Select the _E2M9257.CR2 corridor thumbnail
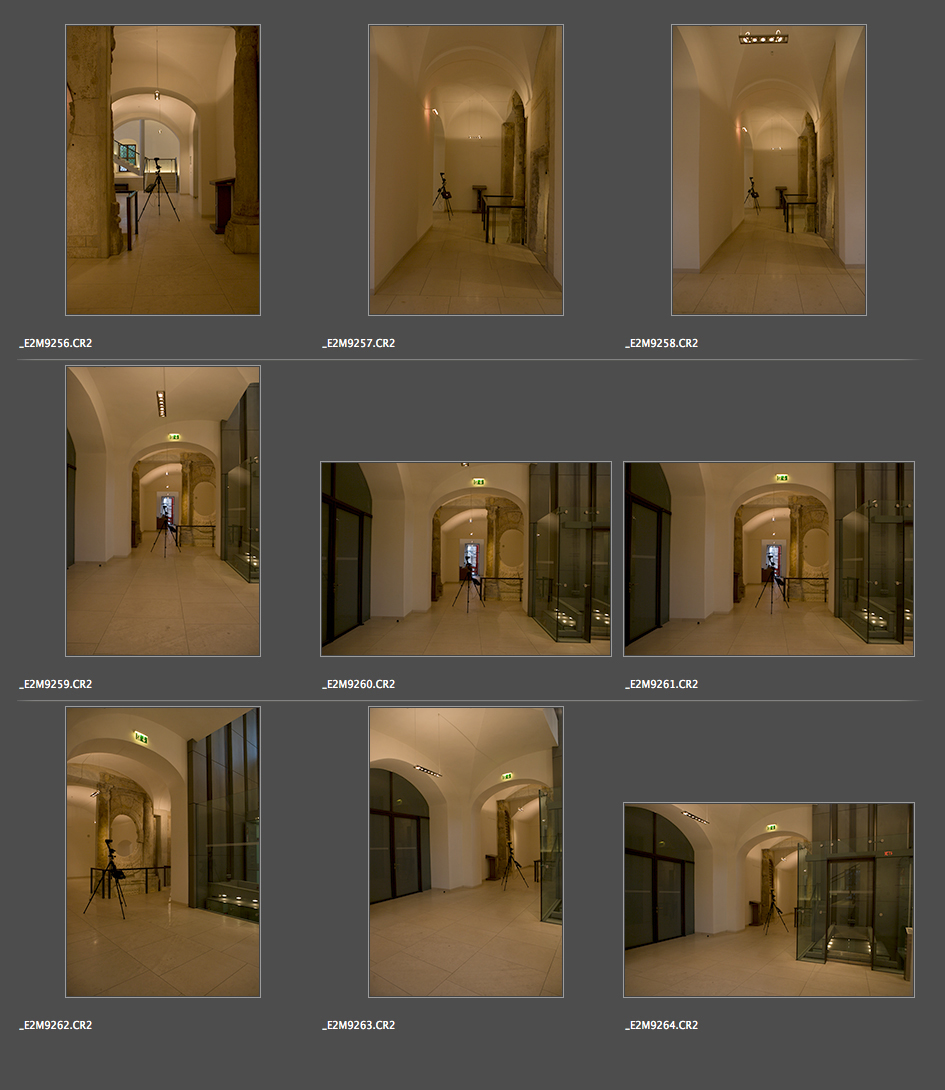Screen dimensions: 945x1090 click(x=466, y=170)
